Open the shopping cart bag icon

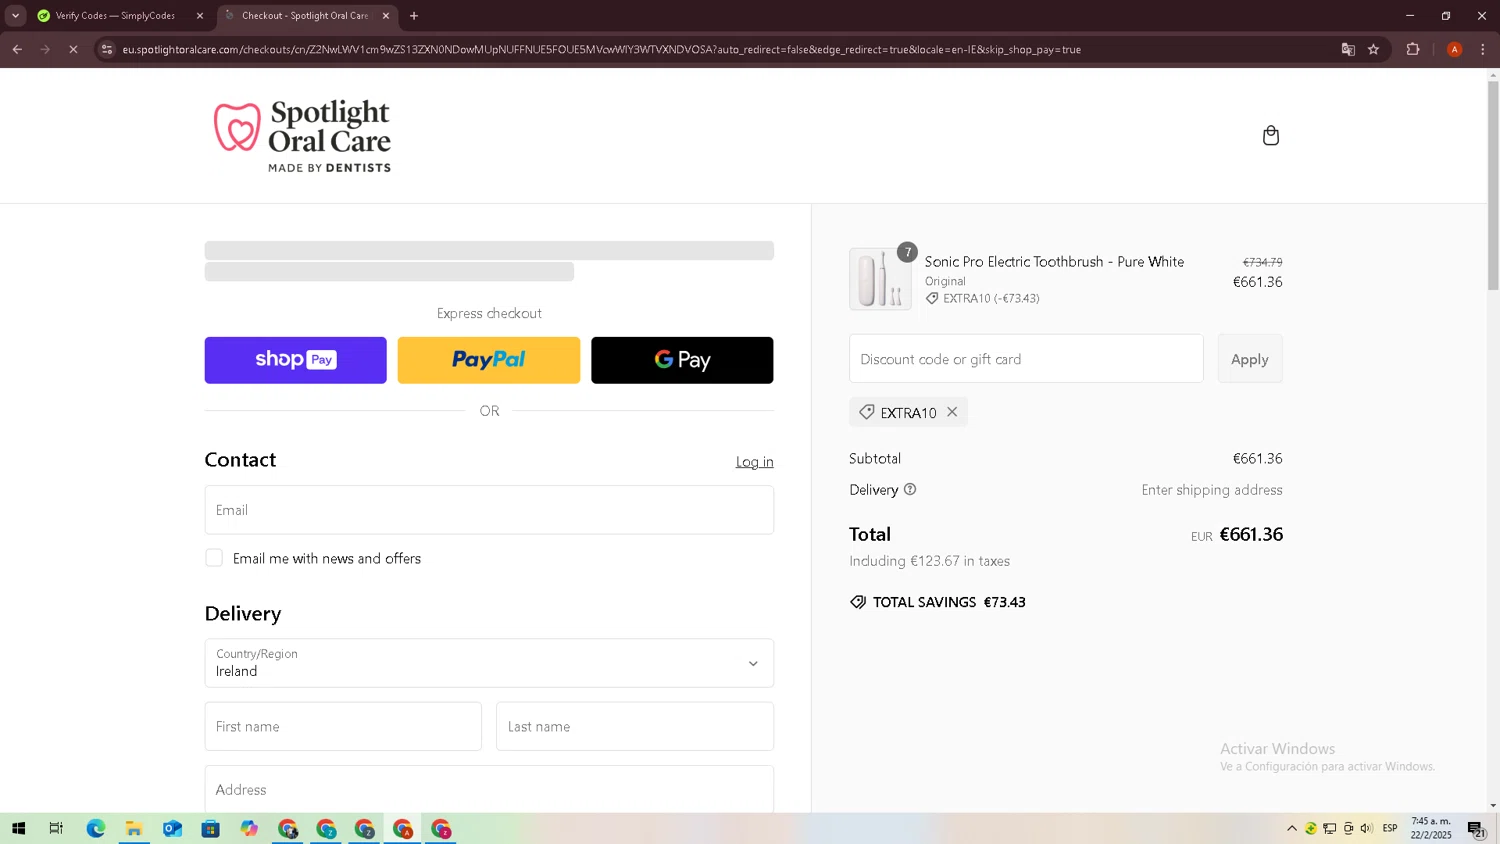1270,135
